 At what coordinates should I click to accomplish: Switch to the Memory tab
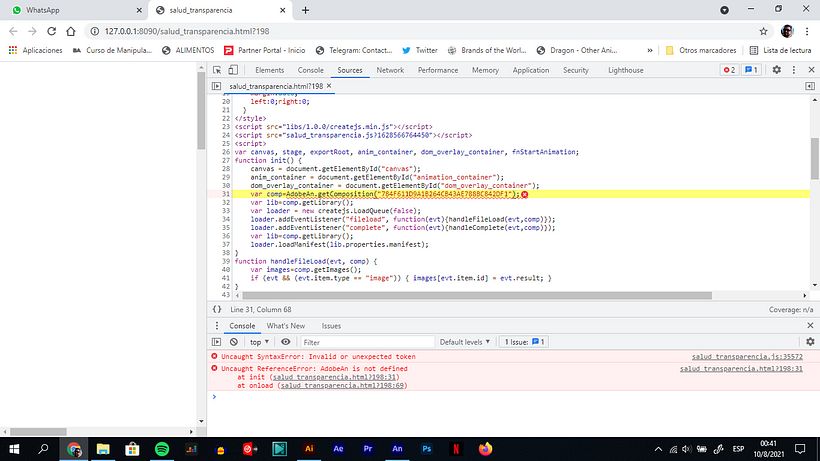pos(485,70)
